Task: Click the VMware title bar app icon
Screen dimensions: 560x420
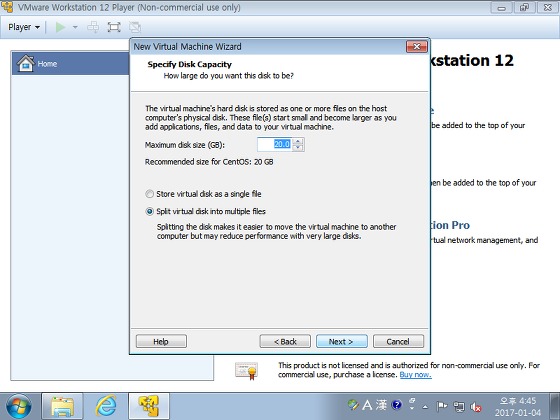Action: [x=7, y=7]
